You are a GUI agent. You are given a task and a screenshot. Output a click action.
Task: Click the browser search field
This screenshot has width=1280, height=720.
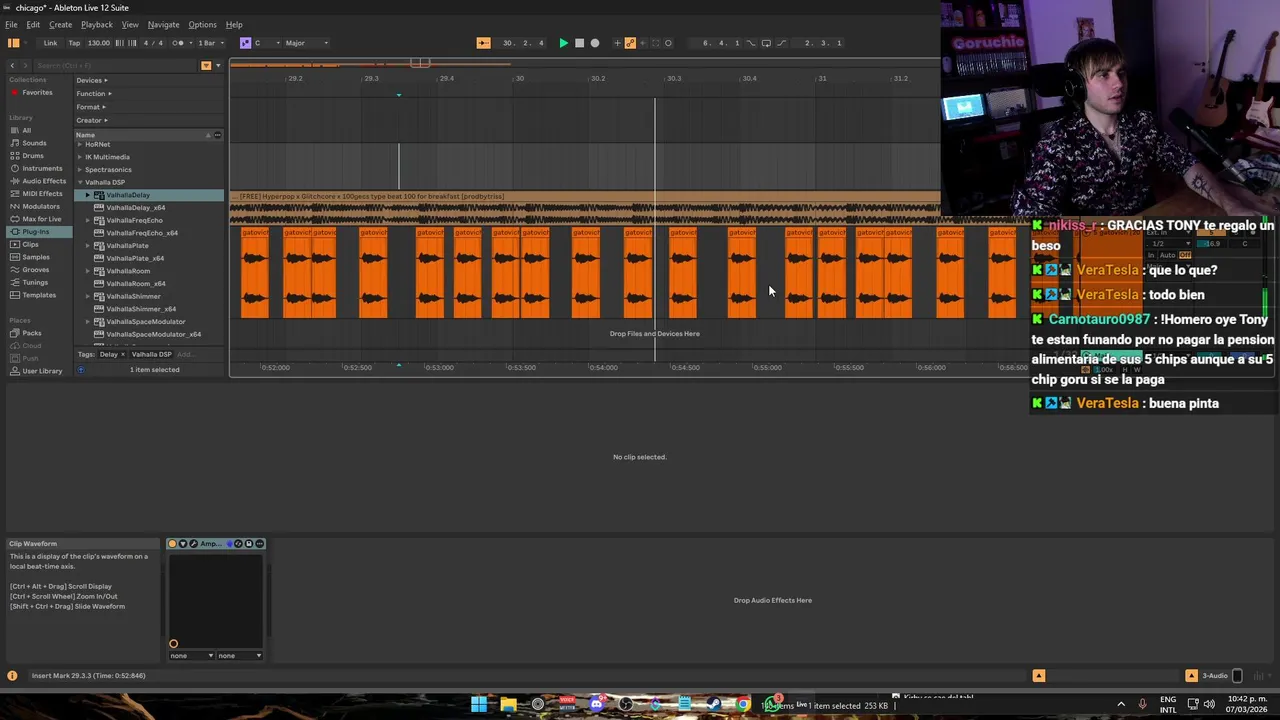pos(115,65)
